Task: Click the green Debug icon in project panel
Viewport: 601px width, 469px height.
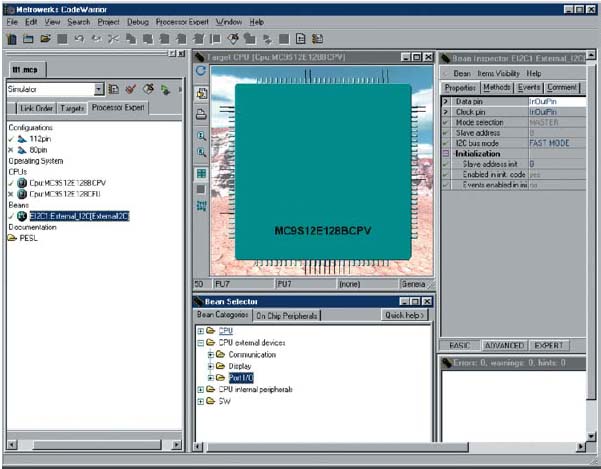Action: coord(165,90)
